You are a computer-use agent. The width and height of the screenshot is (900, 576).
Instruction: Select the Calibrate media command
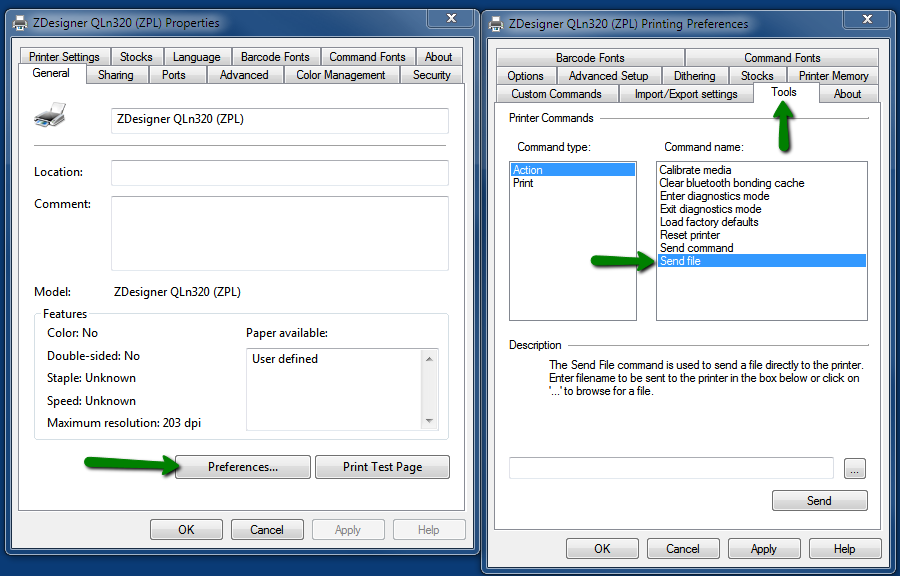[x=694, y=170]
